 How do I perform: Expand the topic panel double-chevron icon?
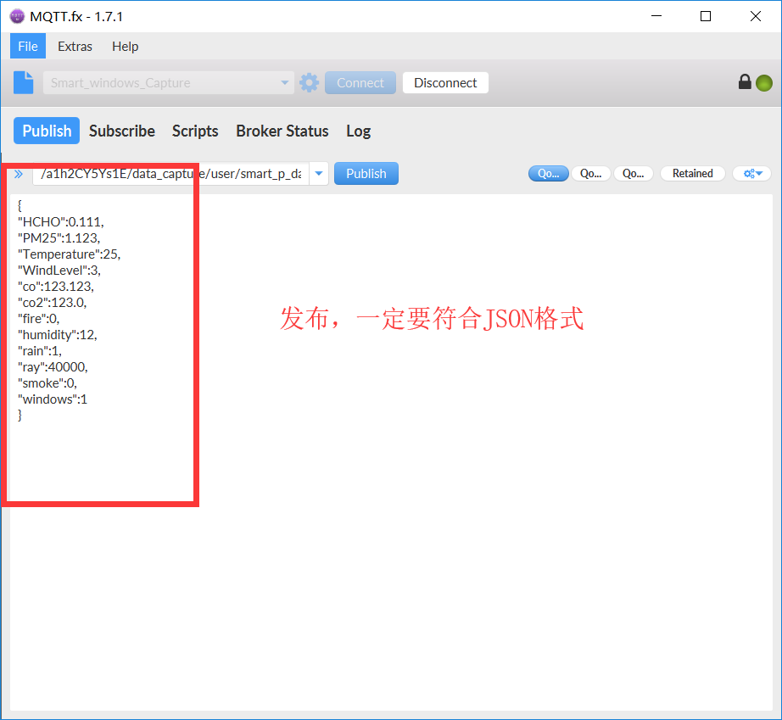18,174
